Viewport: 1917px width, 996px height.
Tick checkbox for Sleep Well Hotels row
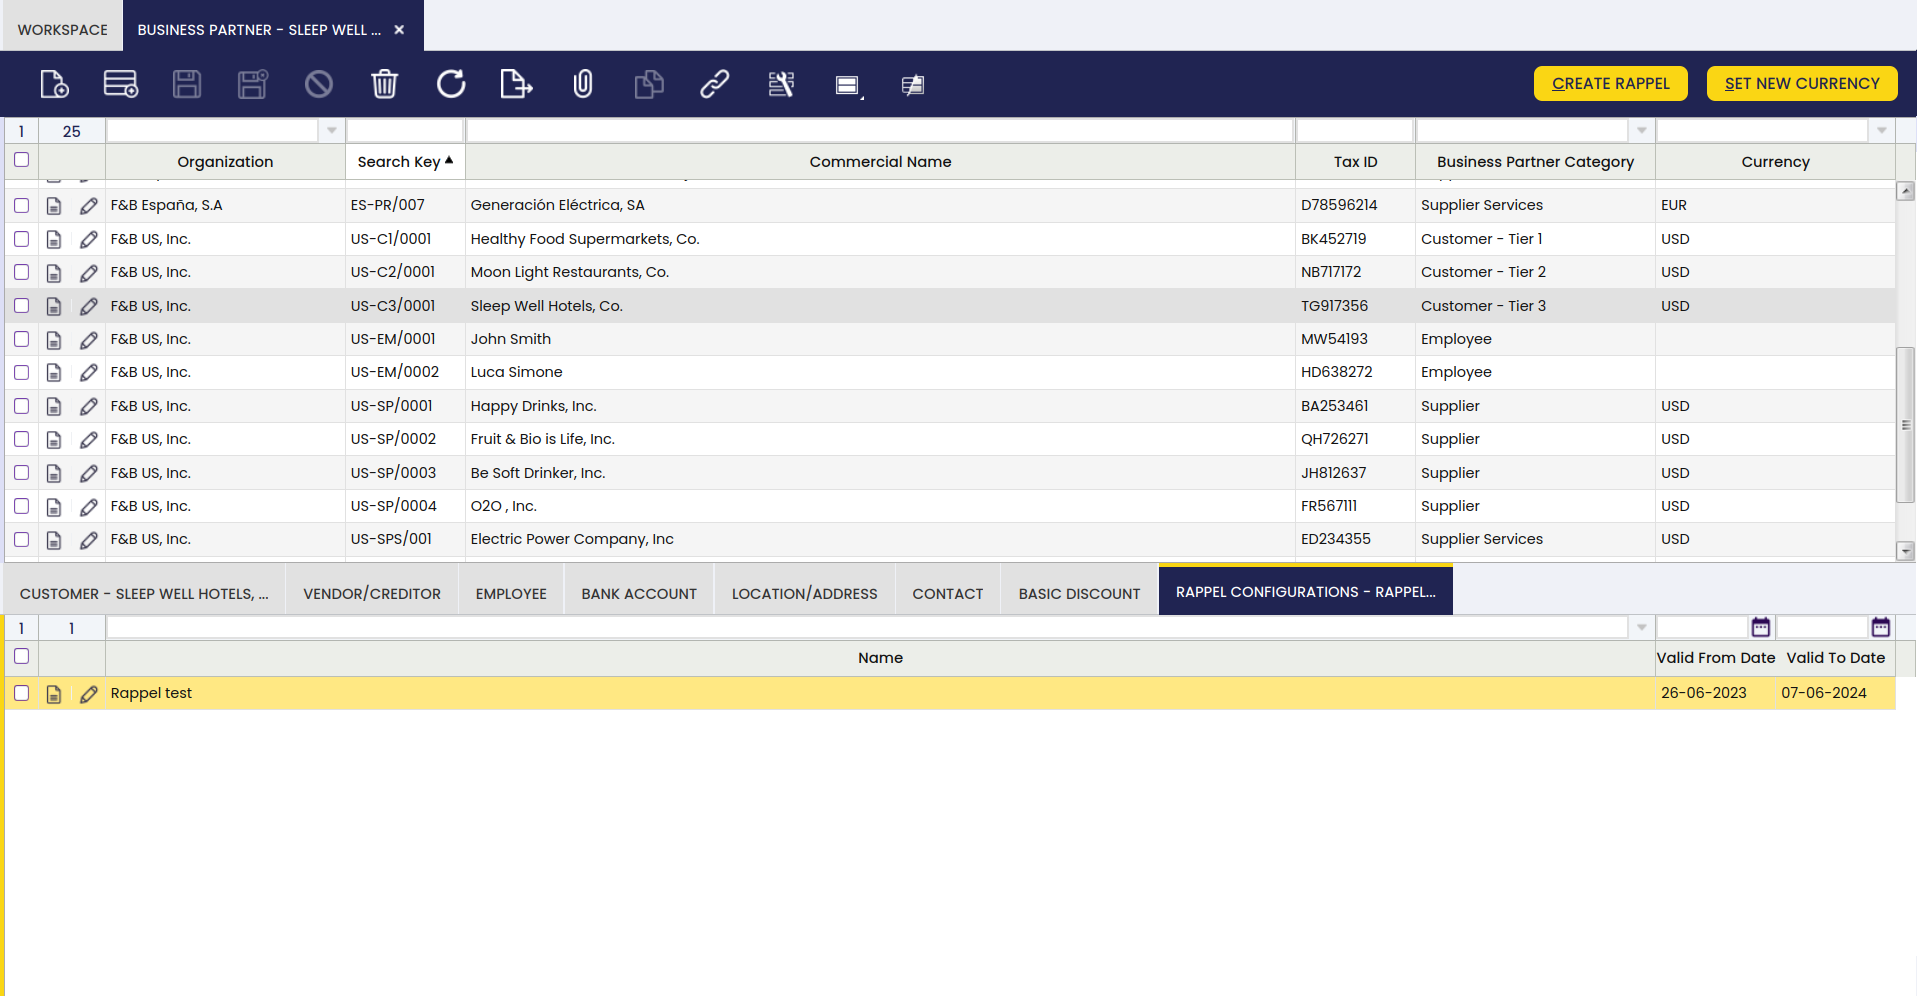click(21, 305)
